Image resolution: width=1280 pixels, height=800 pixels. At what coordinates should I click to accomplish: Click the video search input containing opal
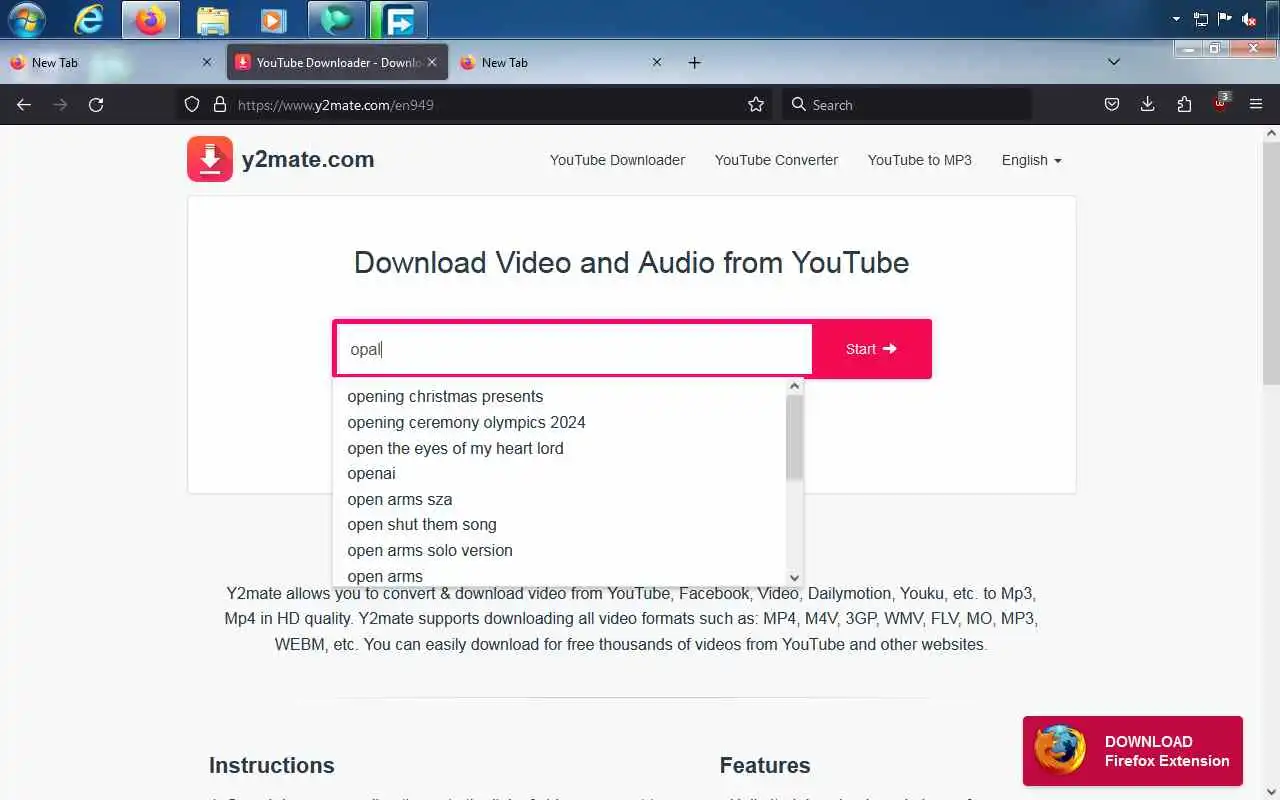point(574,349)
